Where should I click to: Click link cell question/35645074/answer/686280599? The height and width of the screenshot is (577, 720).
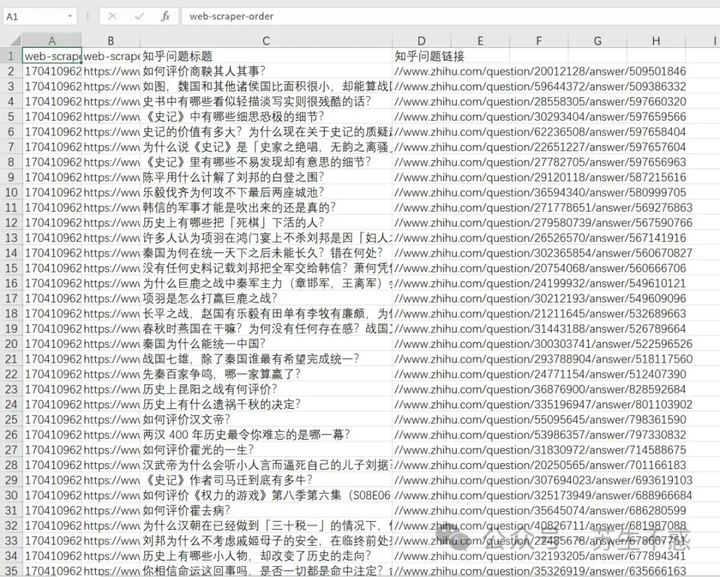tap(540, 510)
